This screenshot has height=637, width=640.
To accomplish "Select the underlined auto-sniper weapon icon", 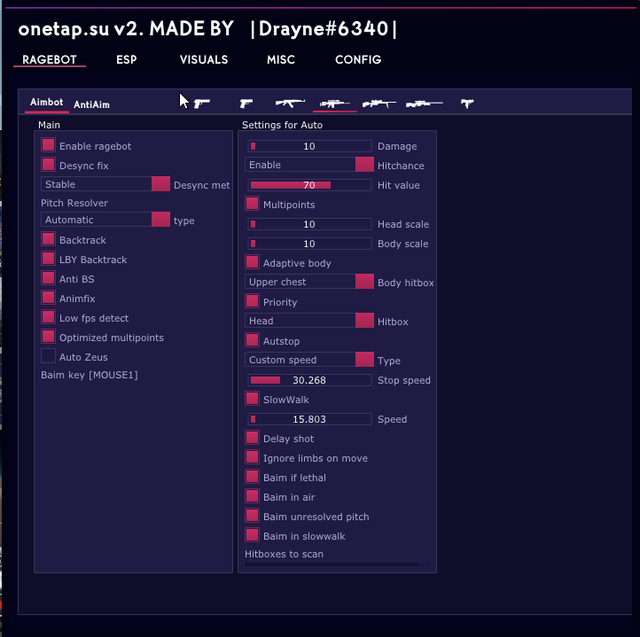I will tap(335, 103).
